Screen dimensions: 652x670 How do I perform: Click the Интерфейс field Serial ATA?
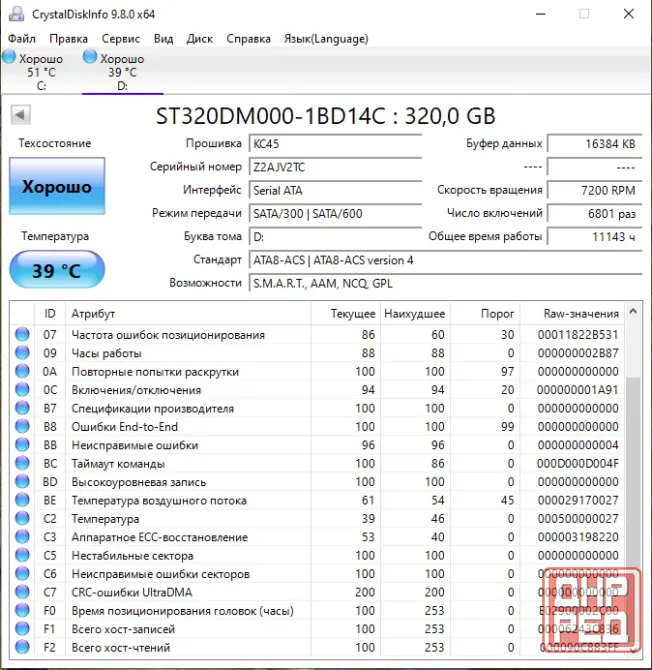click(x=335, y=190)
